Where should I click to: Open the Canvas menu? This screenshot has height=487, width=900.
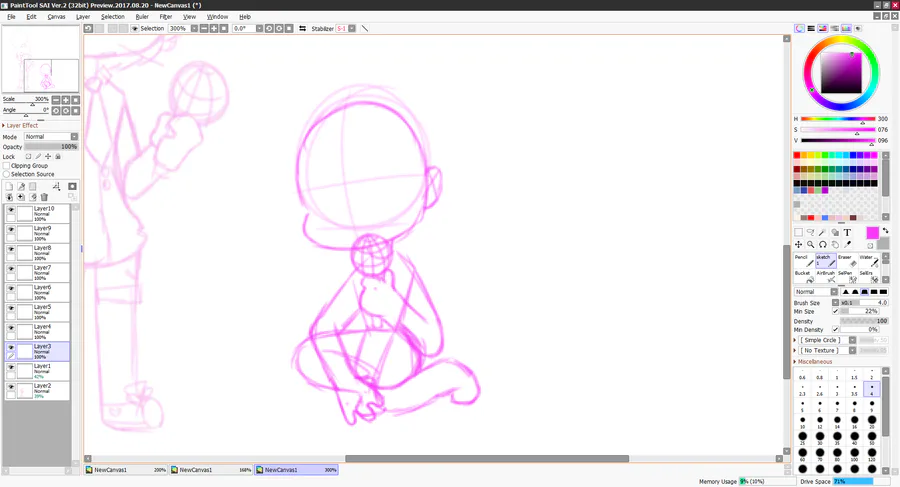coord(56,17)
